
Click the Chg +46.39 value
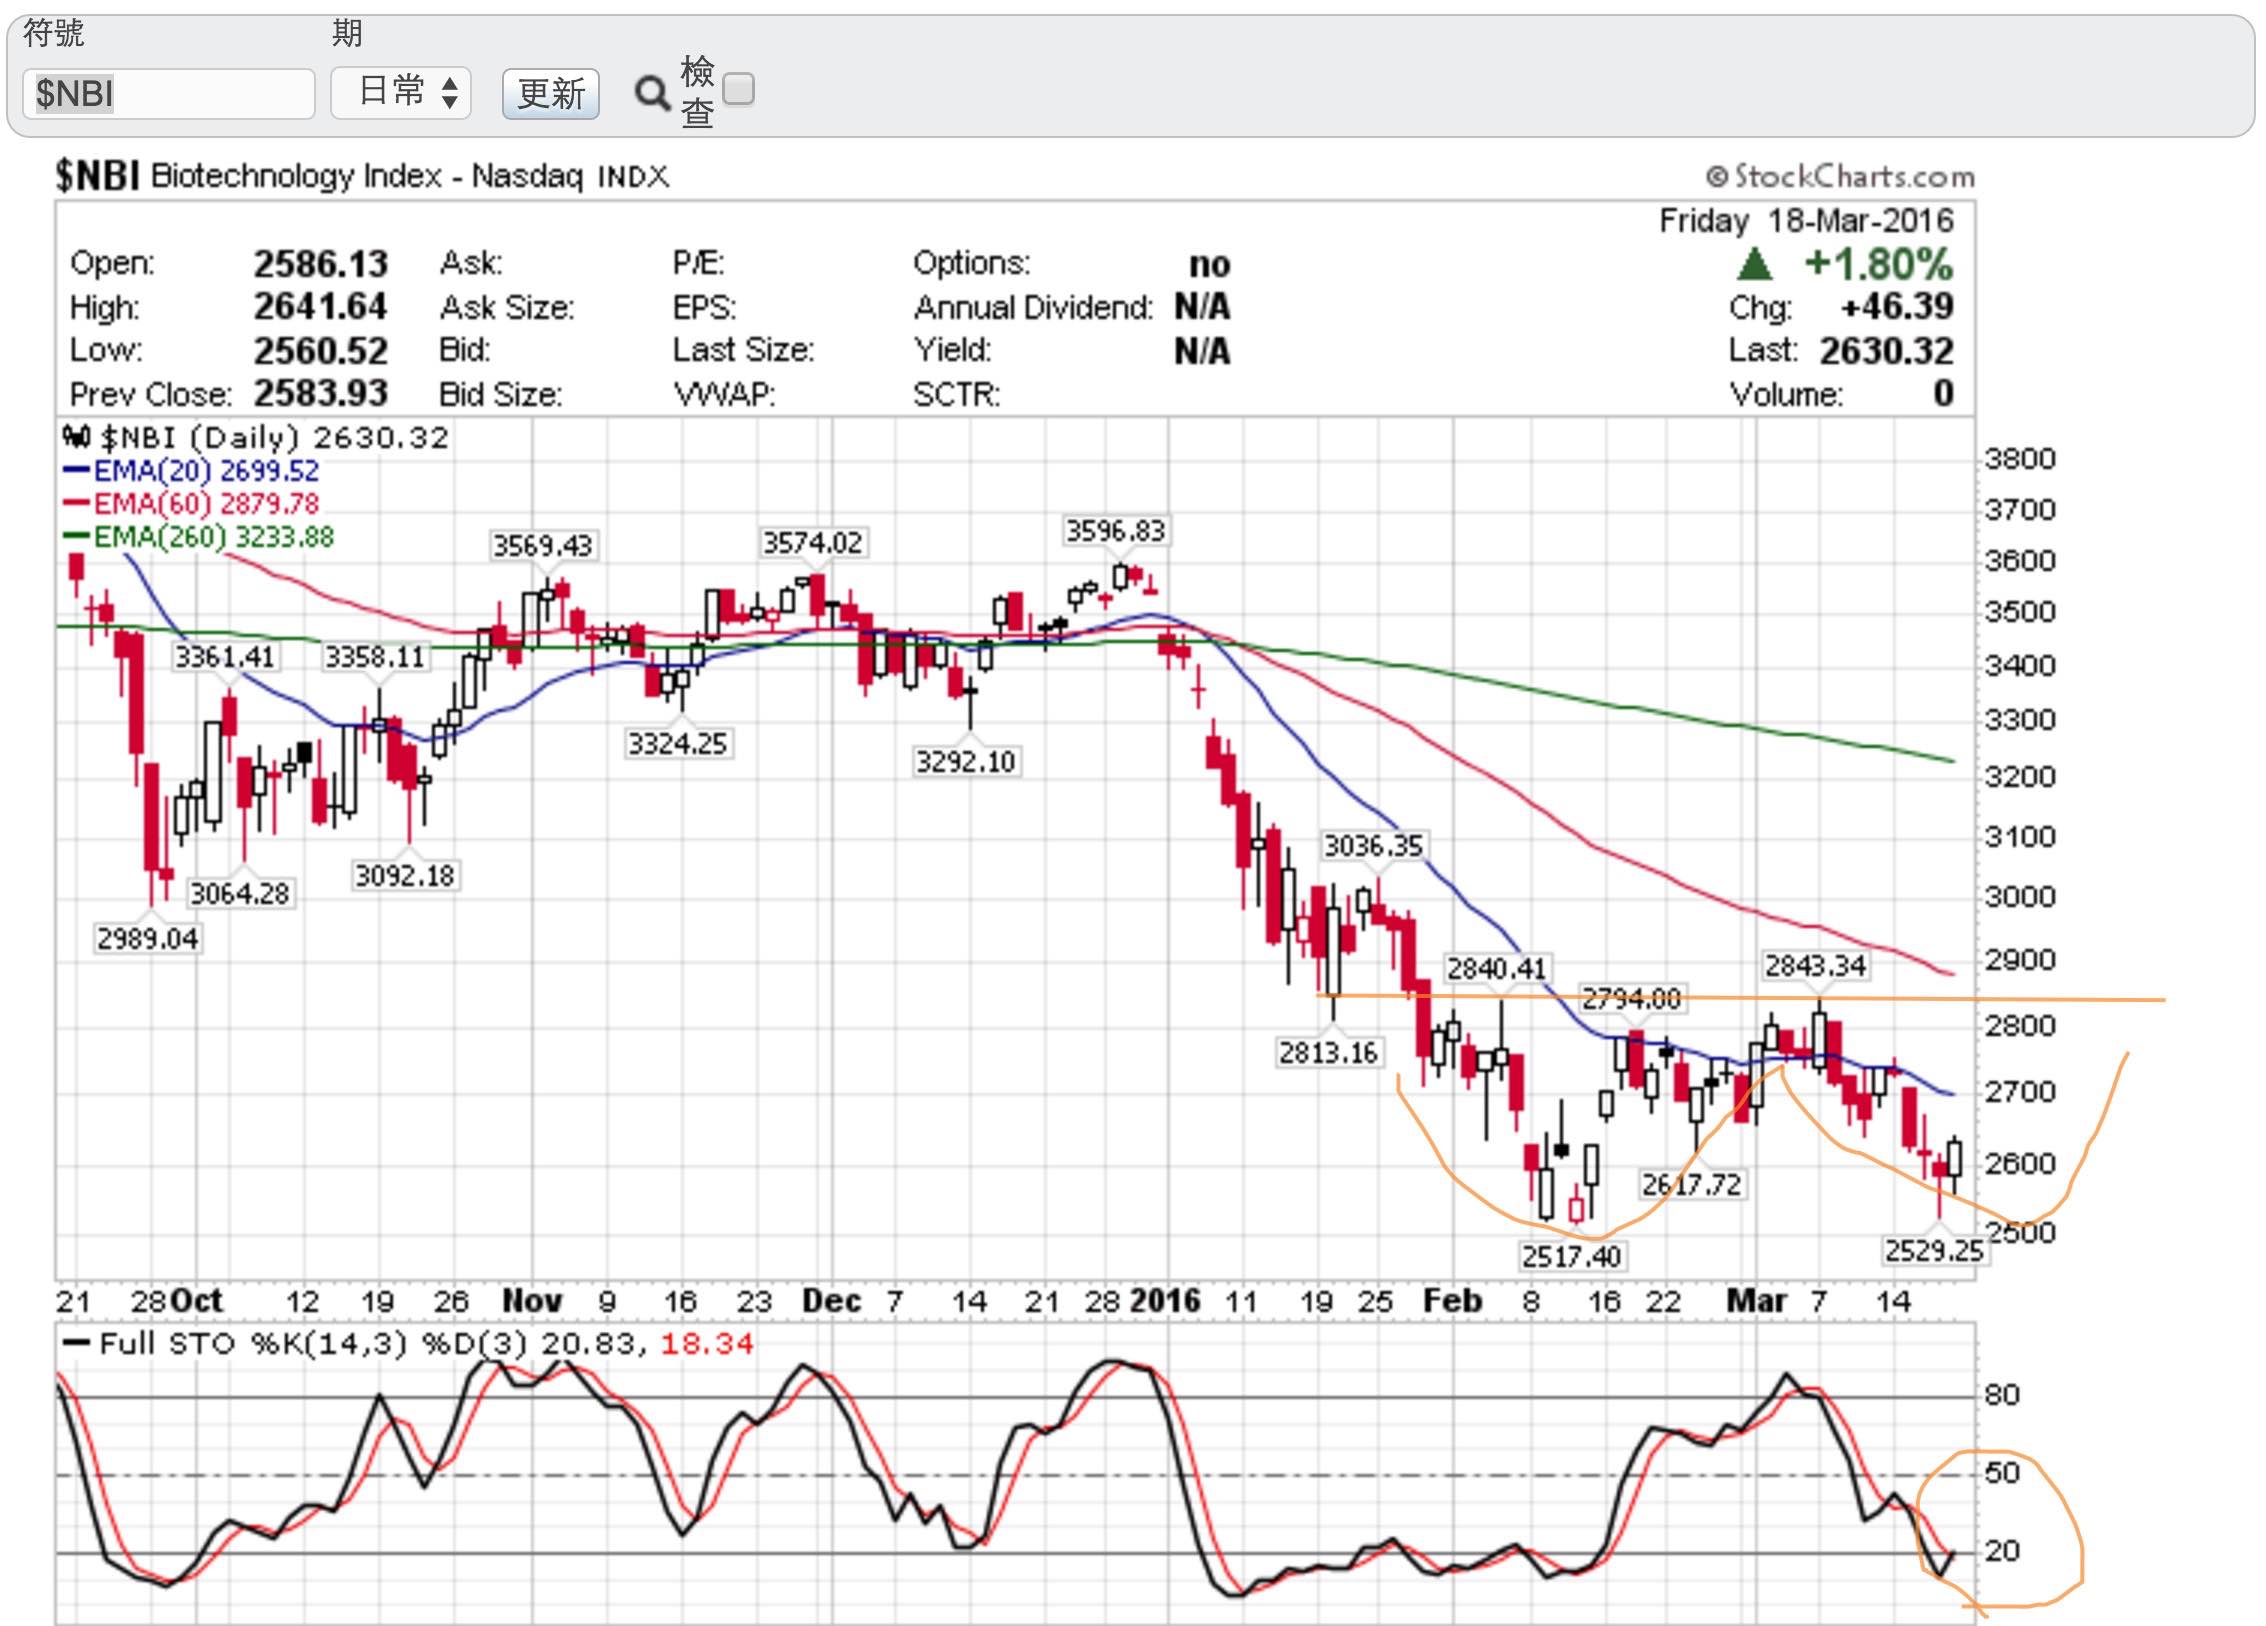(x=1897, y=306)
